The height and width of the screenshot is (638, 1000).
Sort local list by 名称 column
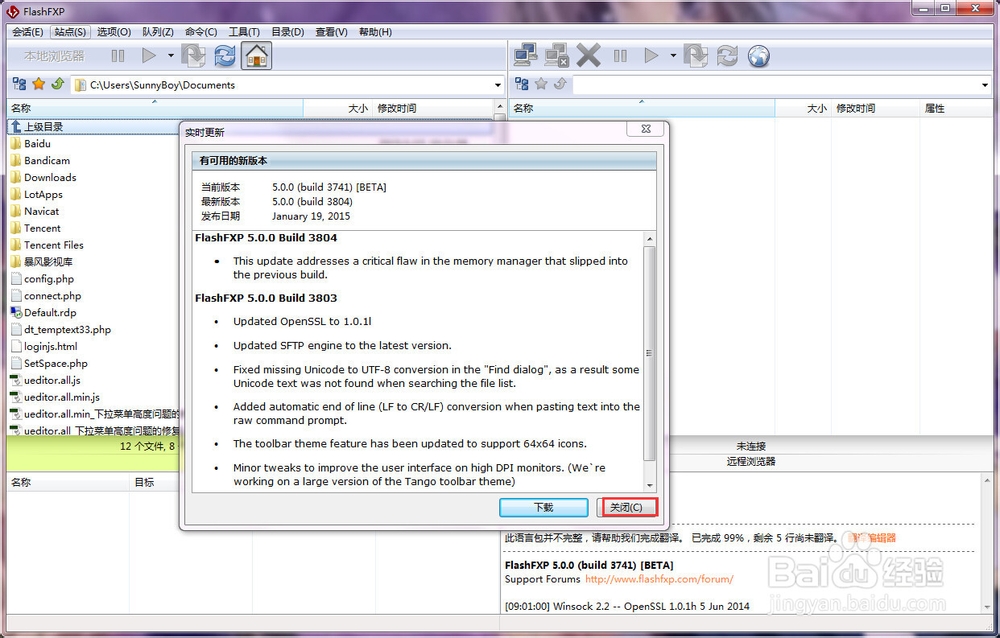155,108
